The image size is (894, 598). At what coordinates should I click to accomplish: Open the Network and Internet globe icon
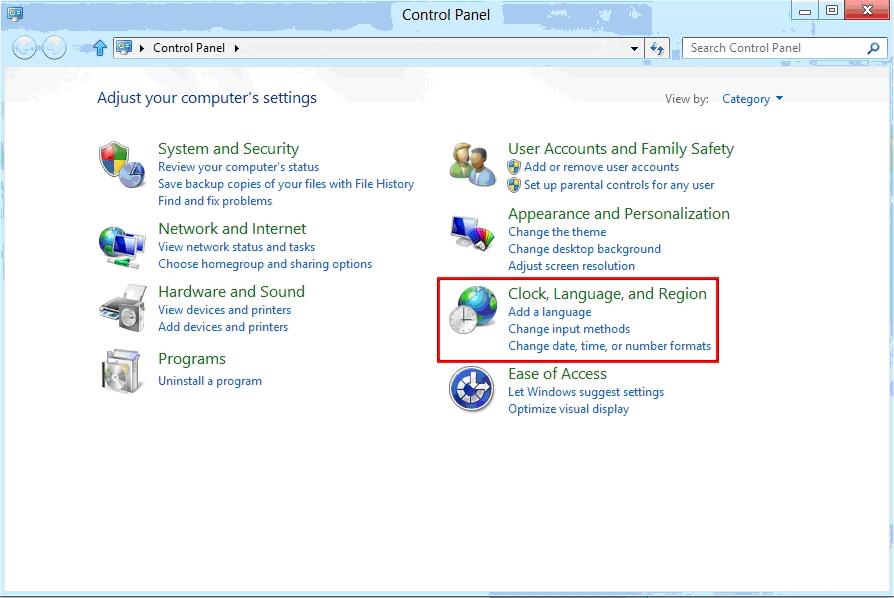[x=121, y=247]
